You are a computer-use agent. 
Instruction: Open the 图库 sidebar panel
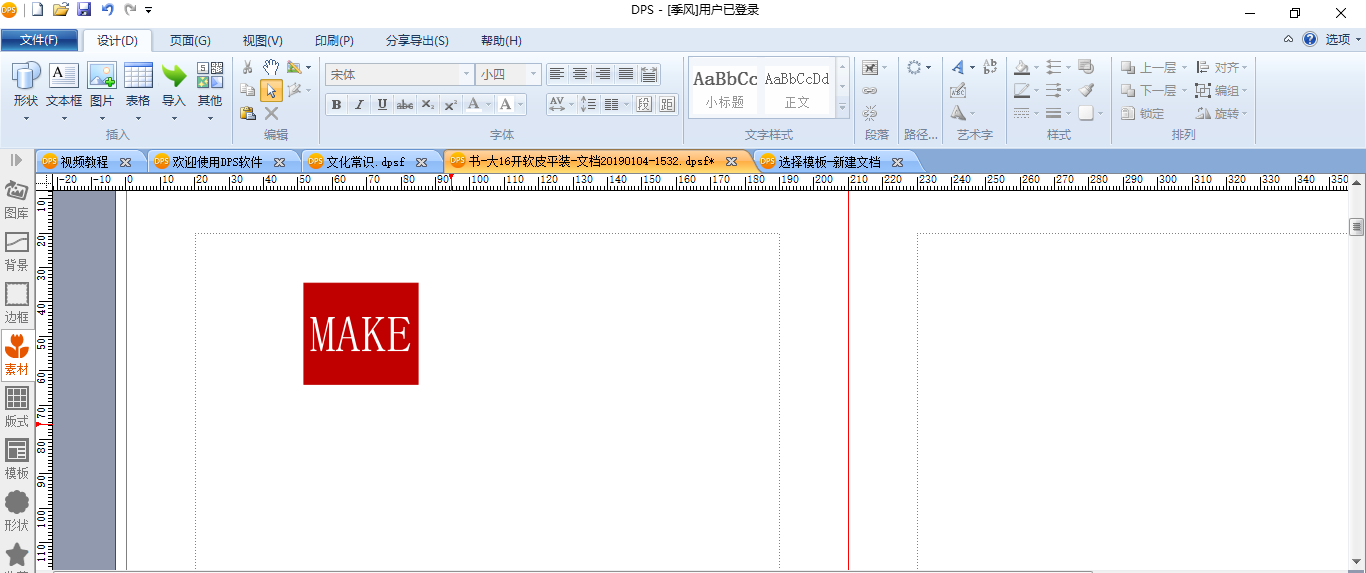pos(17,199)
